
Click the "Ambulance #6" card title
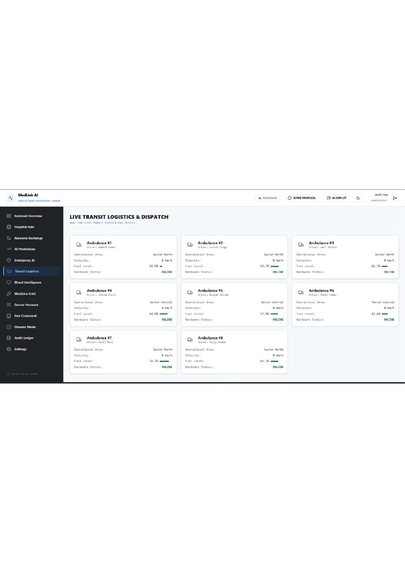pos(321,290)
